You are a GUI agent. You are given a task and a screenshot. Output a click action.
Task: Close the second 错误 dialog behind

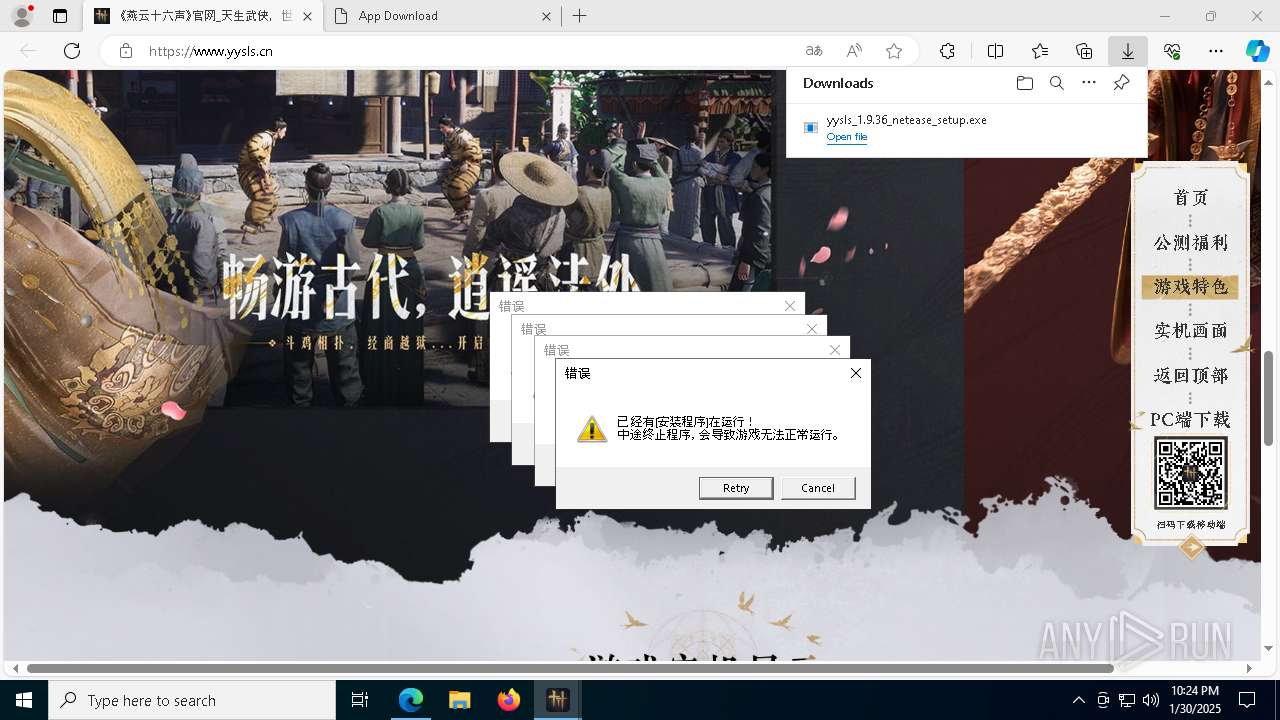(x=834, y=350)
